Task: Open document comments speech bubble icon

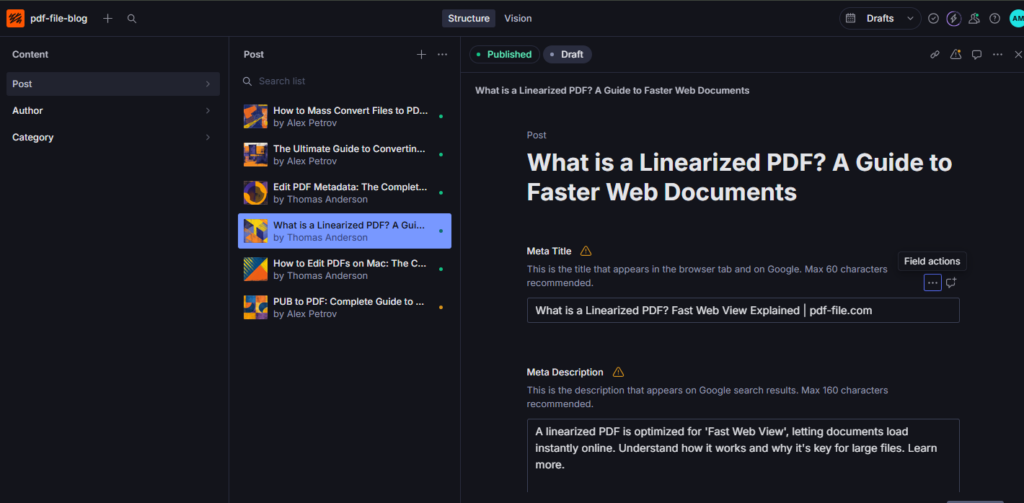Action: [x=976, y=54]
